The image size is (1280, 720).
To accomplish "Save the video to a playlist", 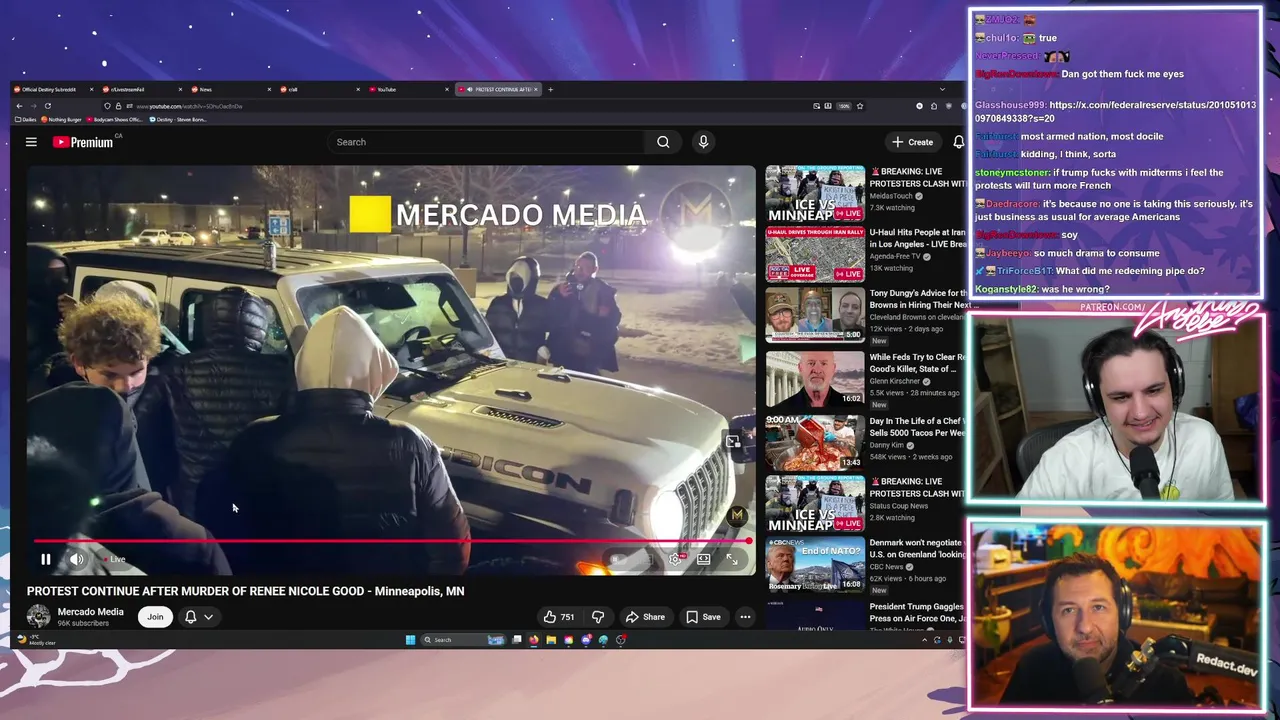I will point(703,617).
